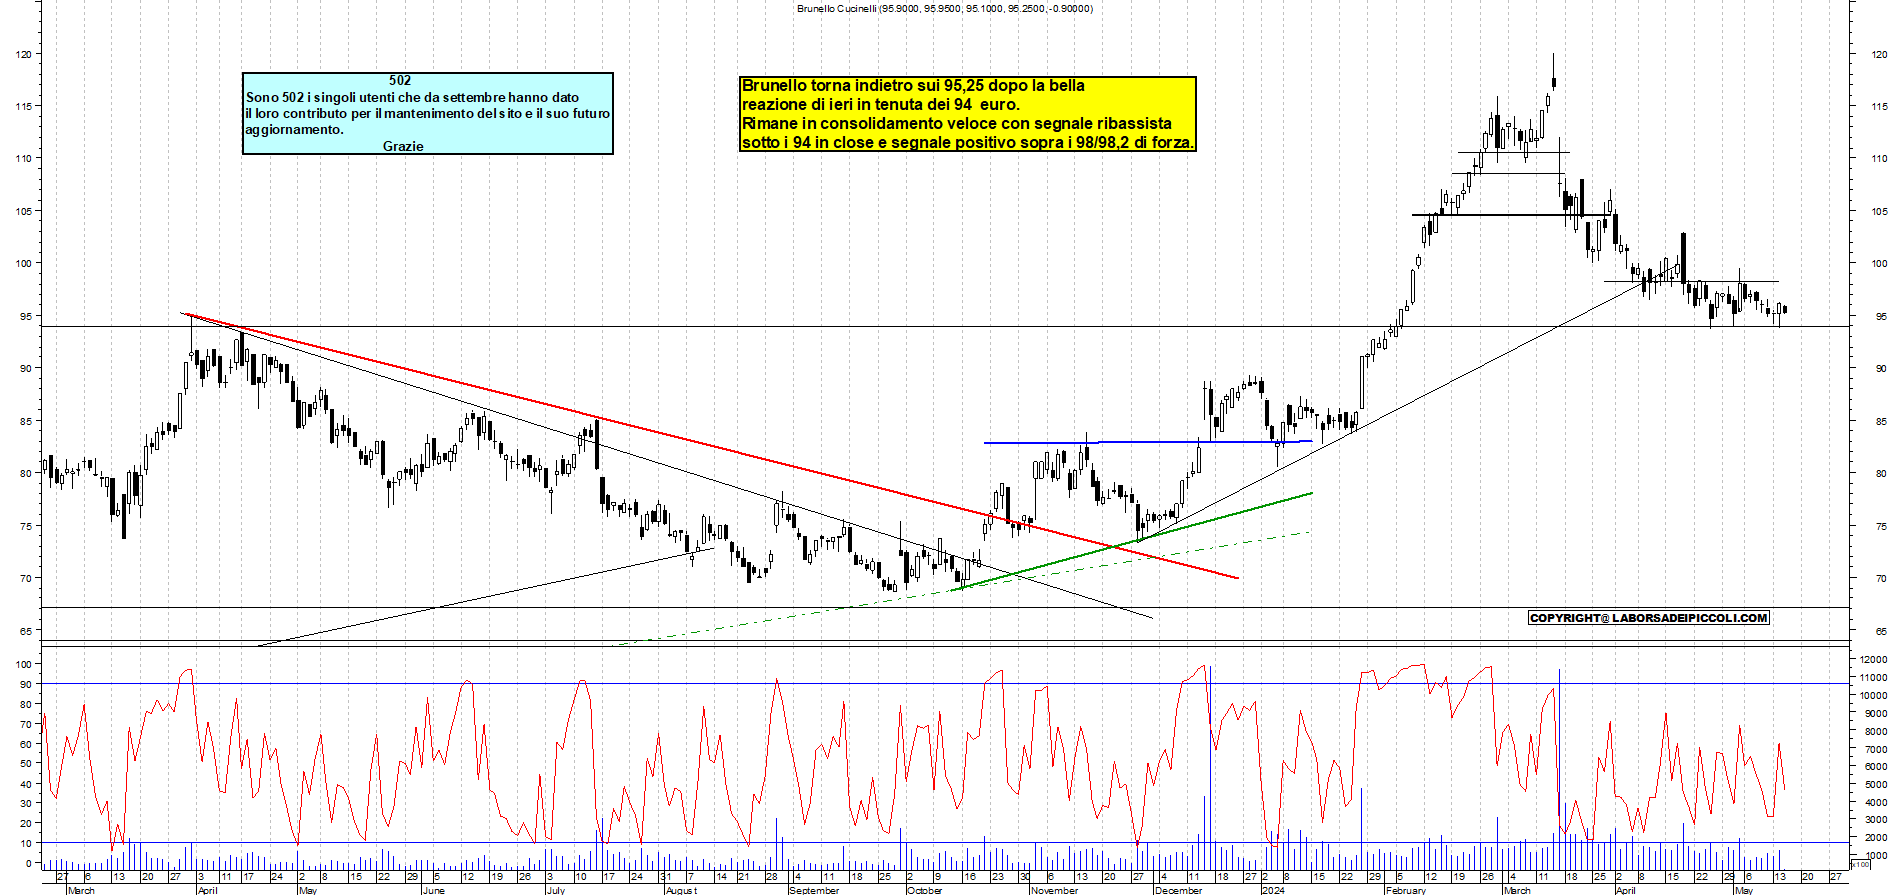Click the COPYRIGHT@LABORSADEIPICCOLI.COM label
The width and height of the screenshot is (1890, 895).
pyautogui.click(x=1649, y=618)
